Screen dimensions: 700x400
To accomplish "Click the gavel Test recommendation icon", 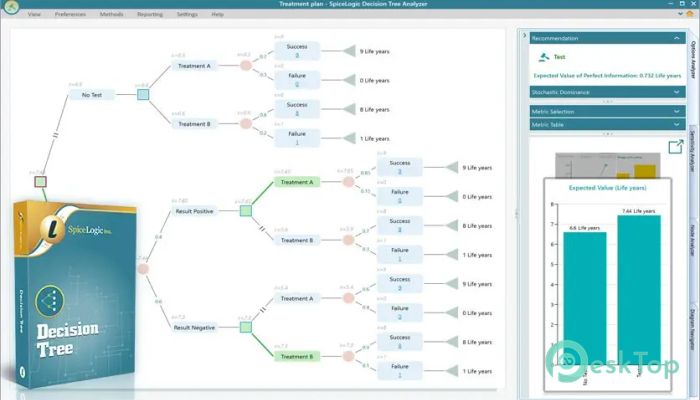I will coord(544,57).
